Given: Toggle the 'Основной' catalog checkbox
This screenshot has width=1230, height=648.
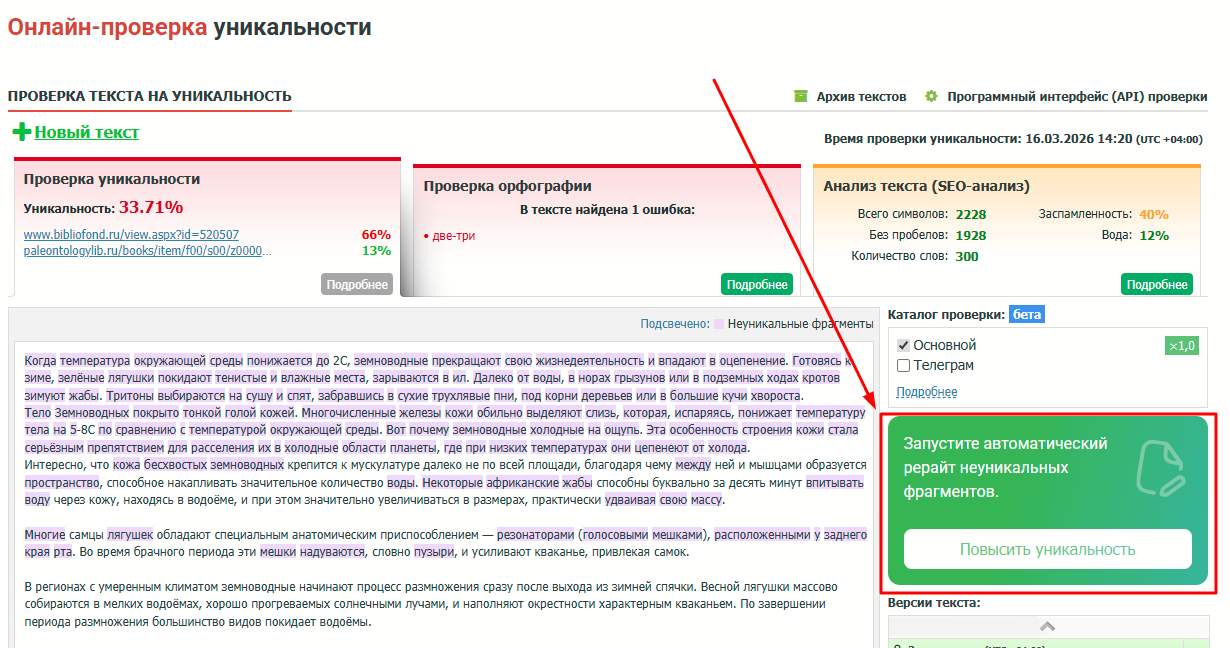Looking at the screenshot, I should pos(903,345).
